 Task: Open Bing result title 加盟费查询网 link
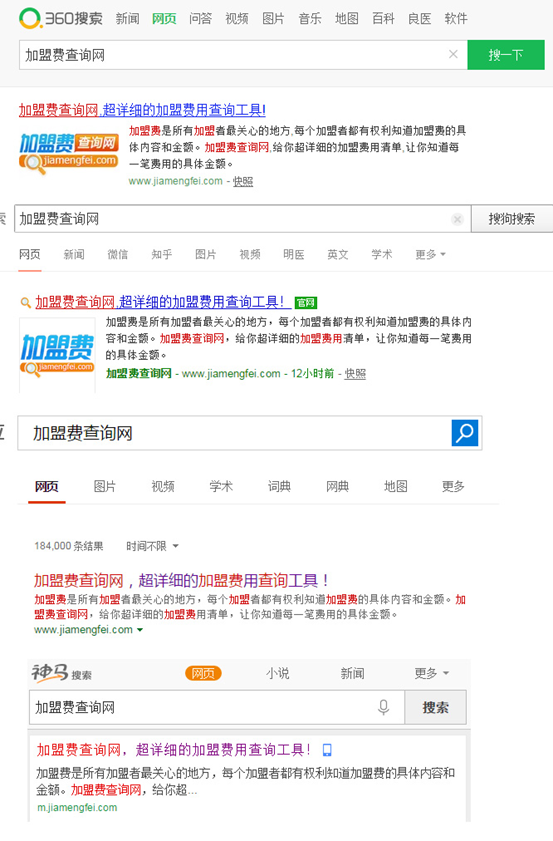click(181, 580)
